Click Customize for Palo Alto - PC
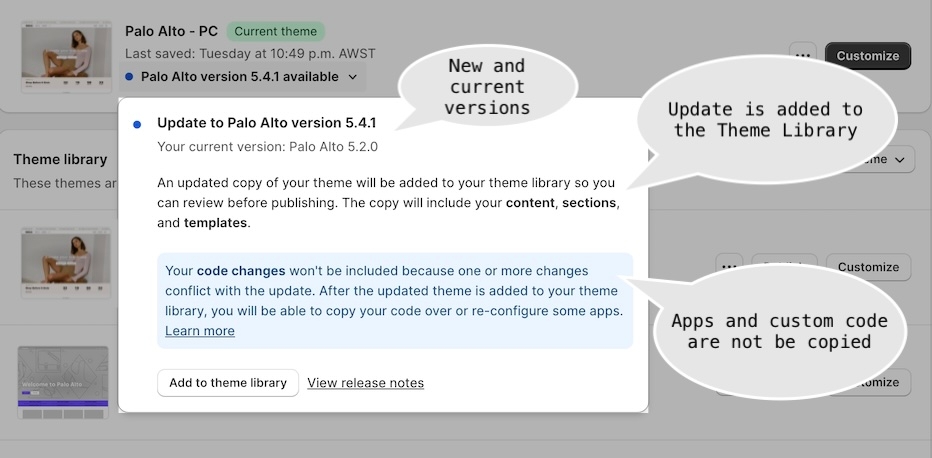Screen dimensions: 932x458 tap(868, 56)
